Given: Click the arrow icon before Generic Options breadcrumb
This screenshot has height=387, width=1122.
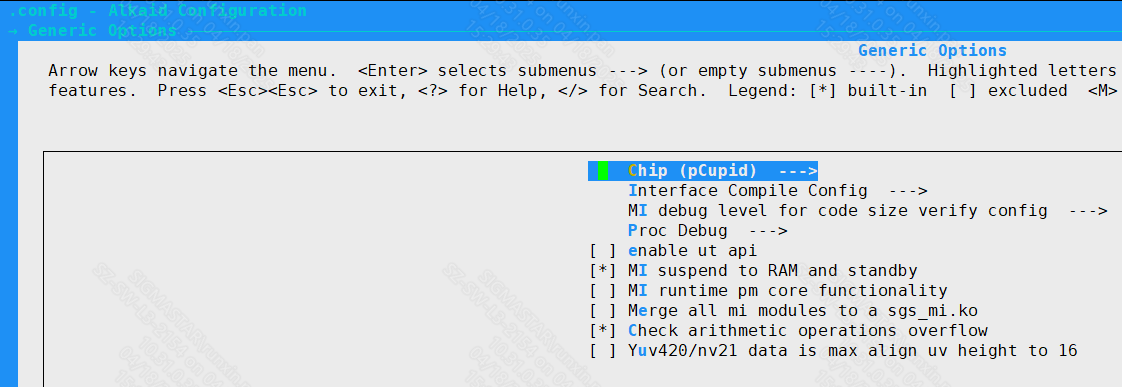Looking at the screenshot, I should coord(14,31).
